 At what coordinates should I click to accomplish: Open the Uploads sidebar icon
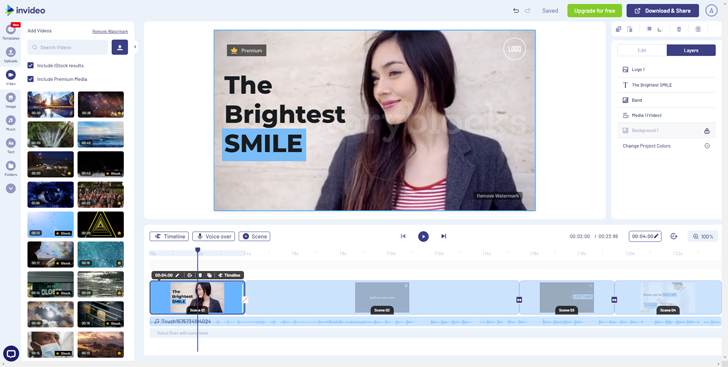pos(11,54)
